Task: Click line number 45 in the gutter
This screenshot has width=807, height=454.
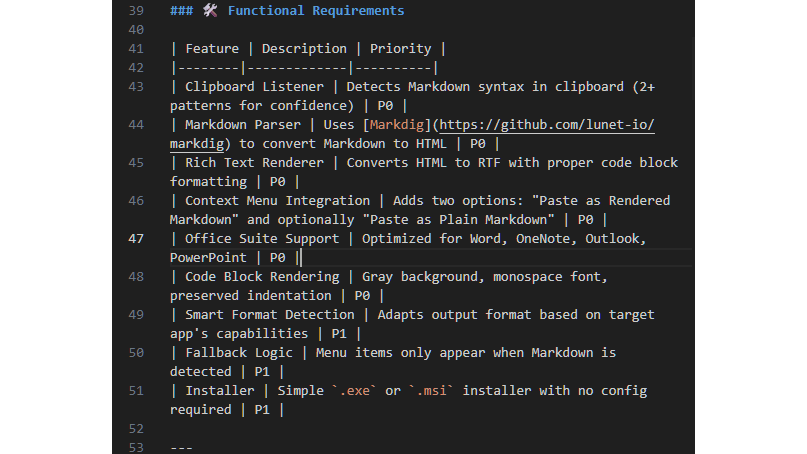Action: 137,163
